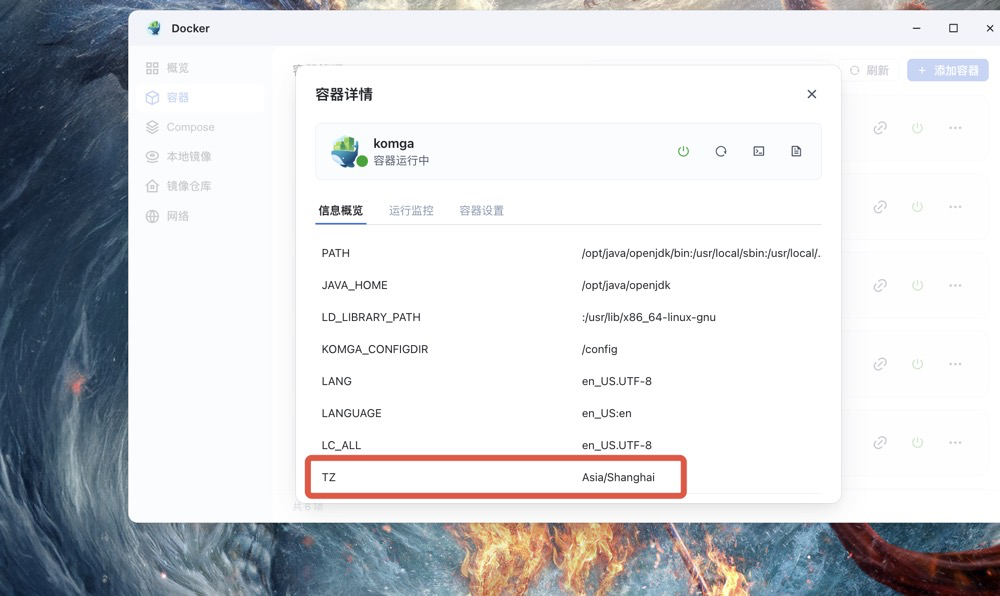Viewport: 1000px width, 596px height.
Task: Select the TZ variable name
Action: [x=328, y=477]
